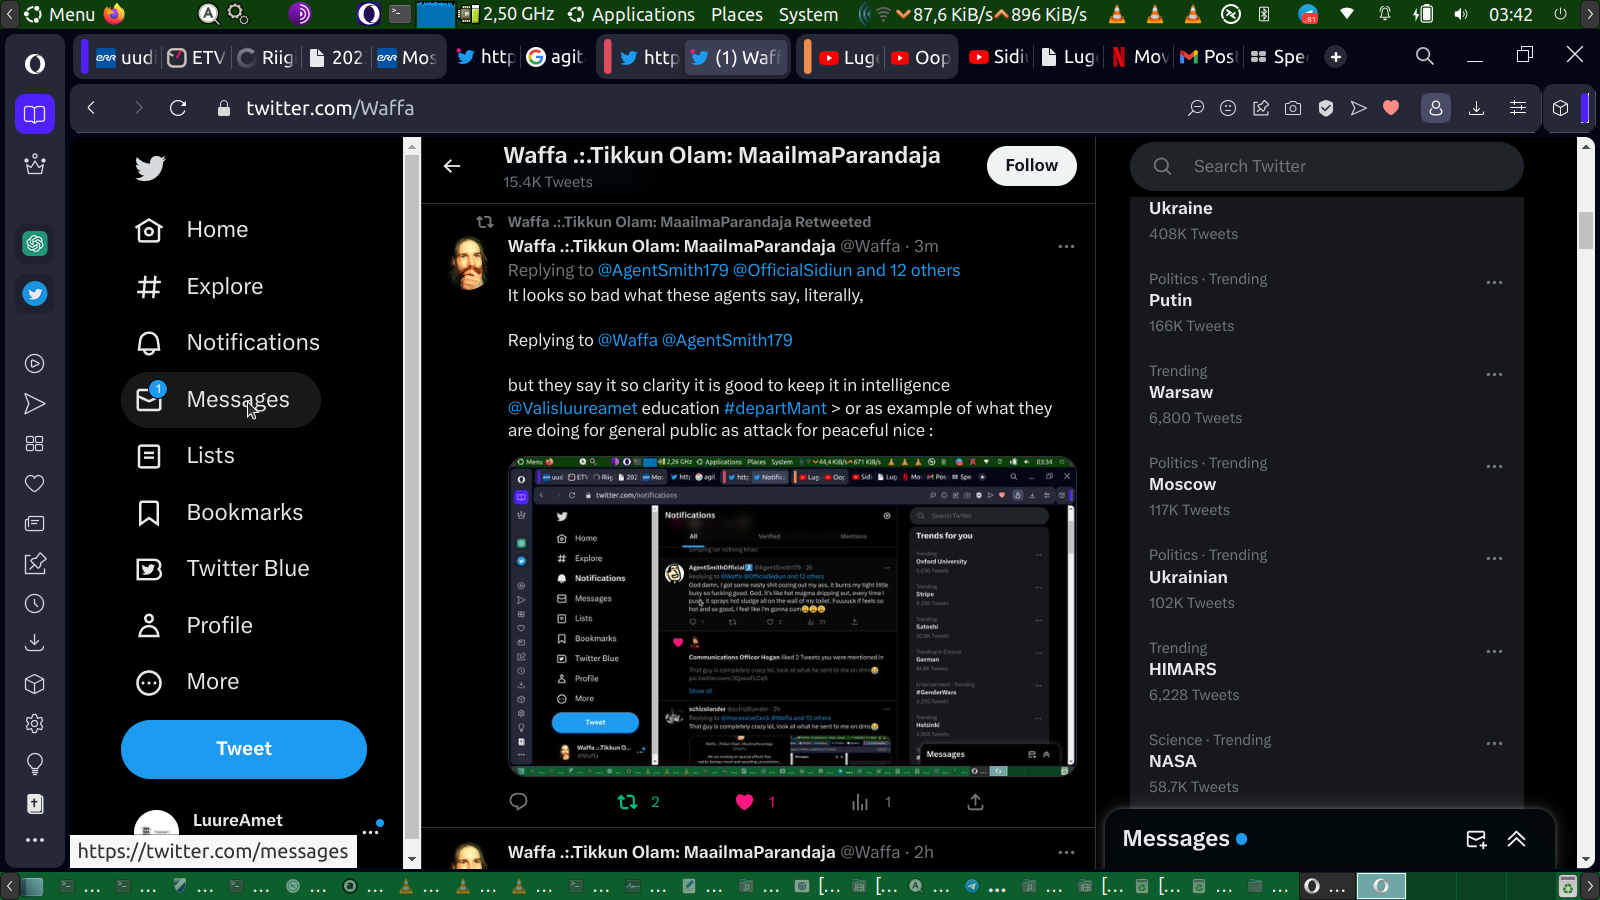Click the twitter.com/Waffa address bar
This screenshot has width=1600, height=900.
[x=330, y=108]
